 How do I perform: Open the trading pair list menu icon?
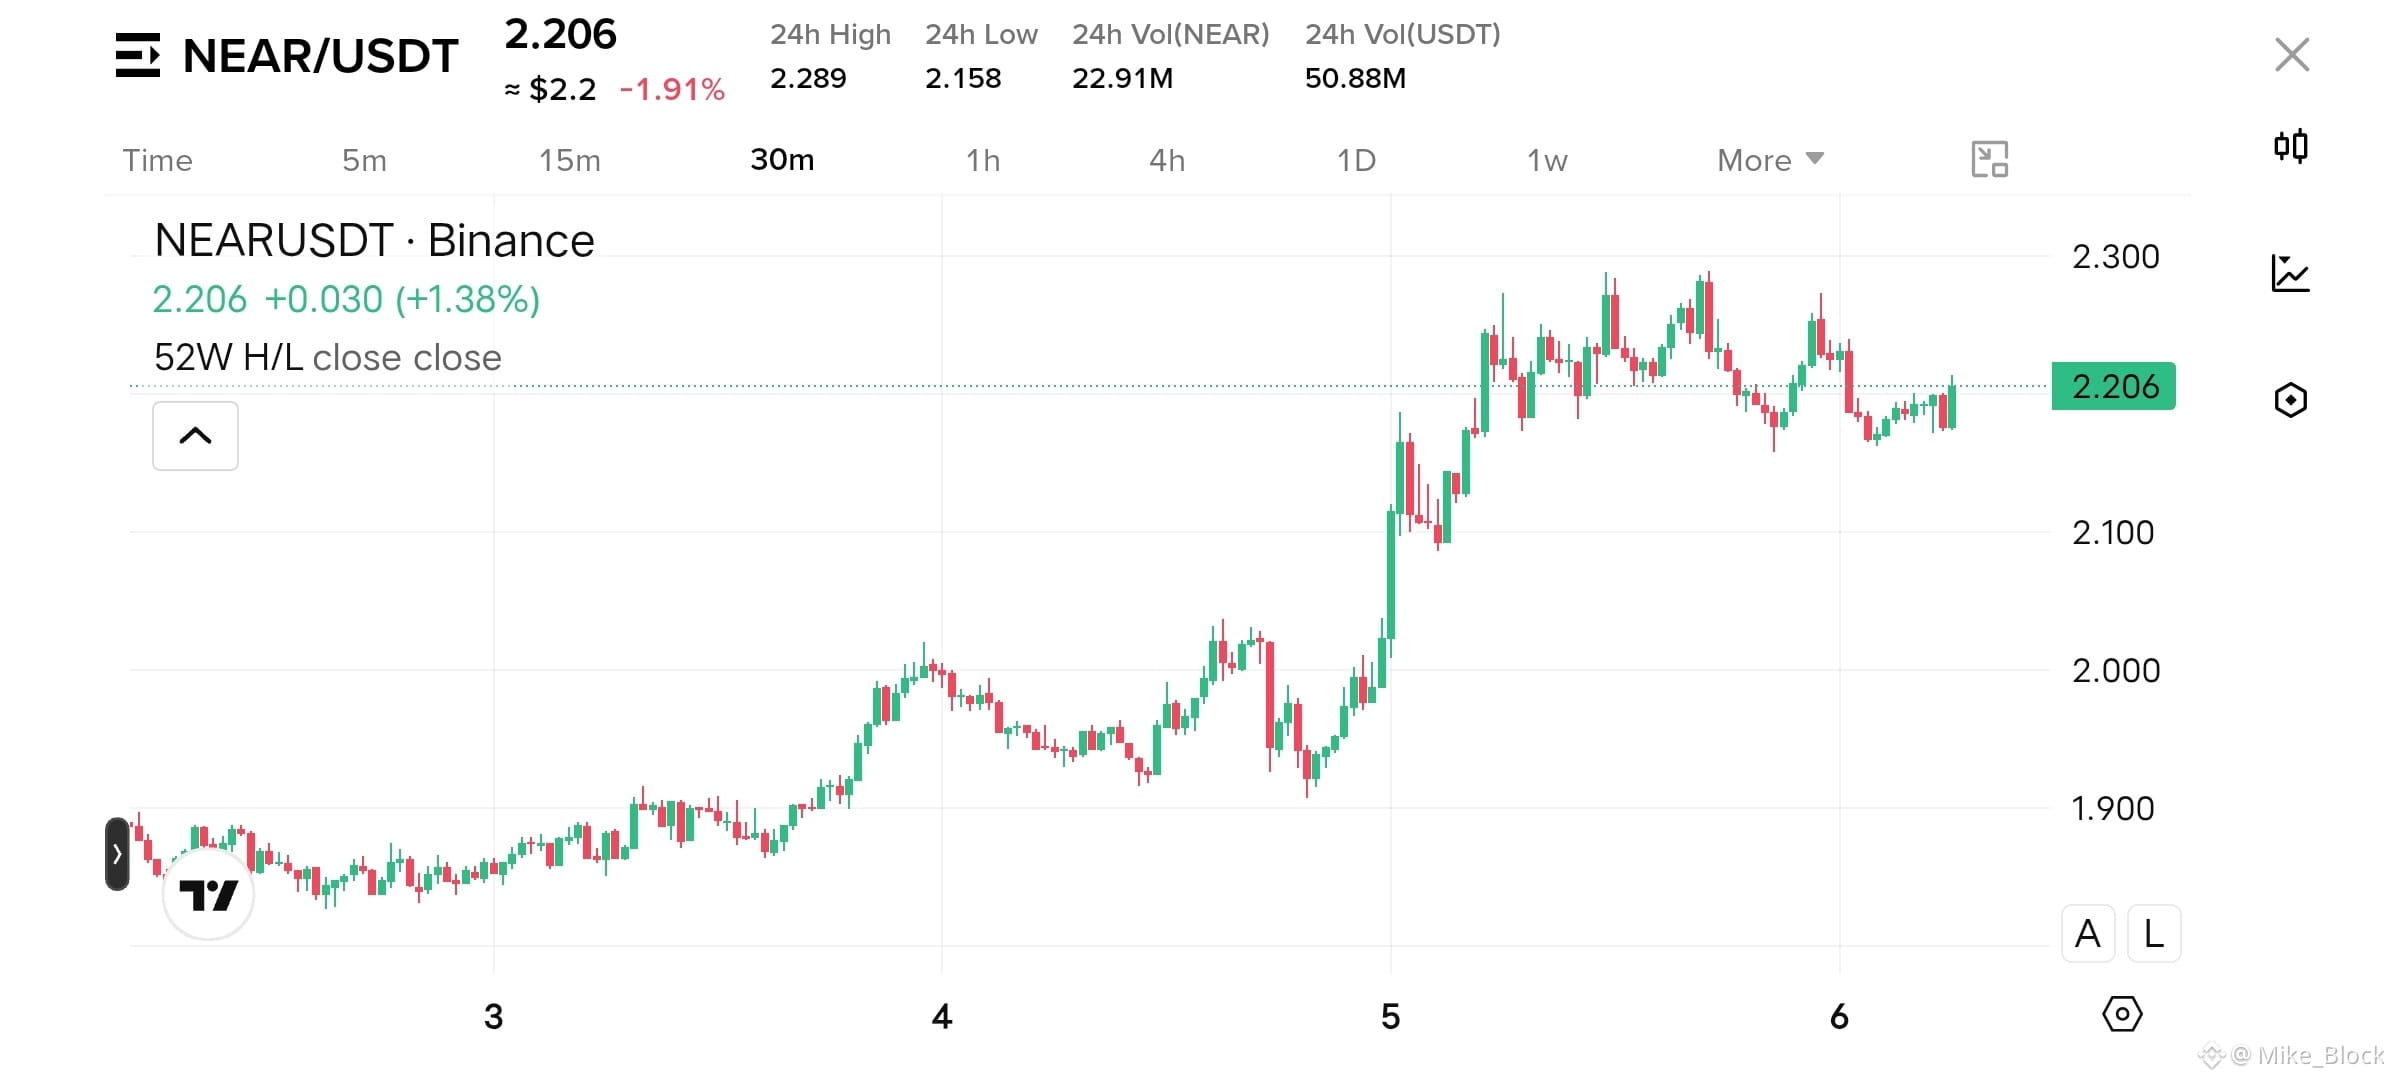click(138, 55)
